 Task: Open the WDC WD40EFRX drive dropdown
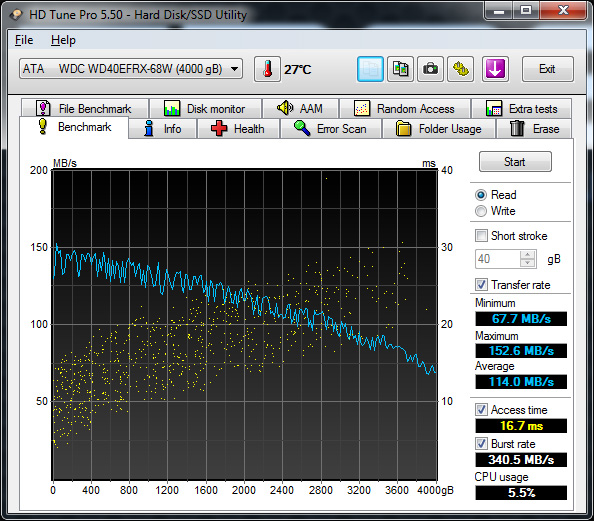pyautogui.click(x=131, y=69)
